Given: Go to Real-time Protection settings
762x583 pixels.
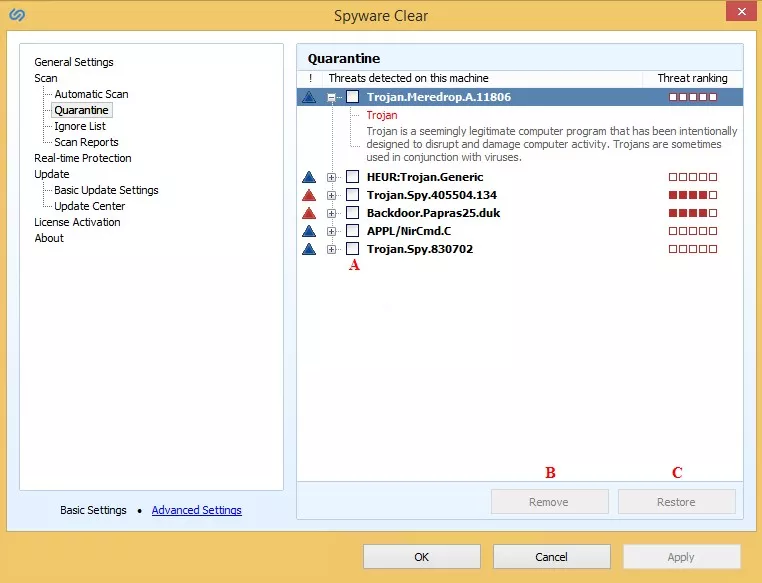Looking at the screenshot, I should click(x=83, y=158).
